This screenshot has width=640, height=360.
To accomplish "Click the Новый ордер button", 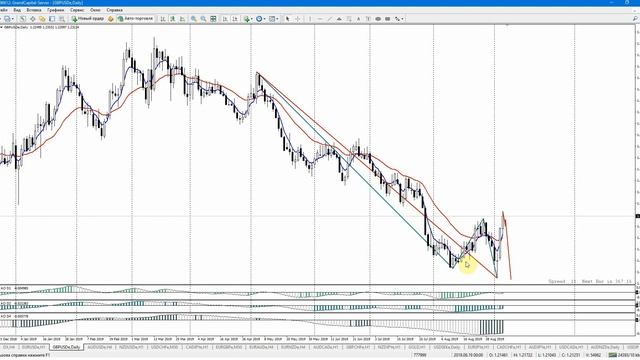I will [x=88, y=19].
